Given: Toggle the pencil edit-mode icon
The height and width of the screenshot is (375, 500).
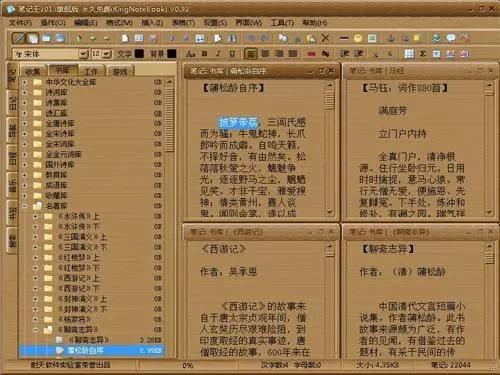Looking at the screenshot, I should click(19, 38).
